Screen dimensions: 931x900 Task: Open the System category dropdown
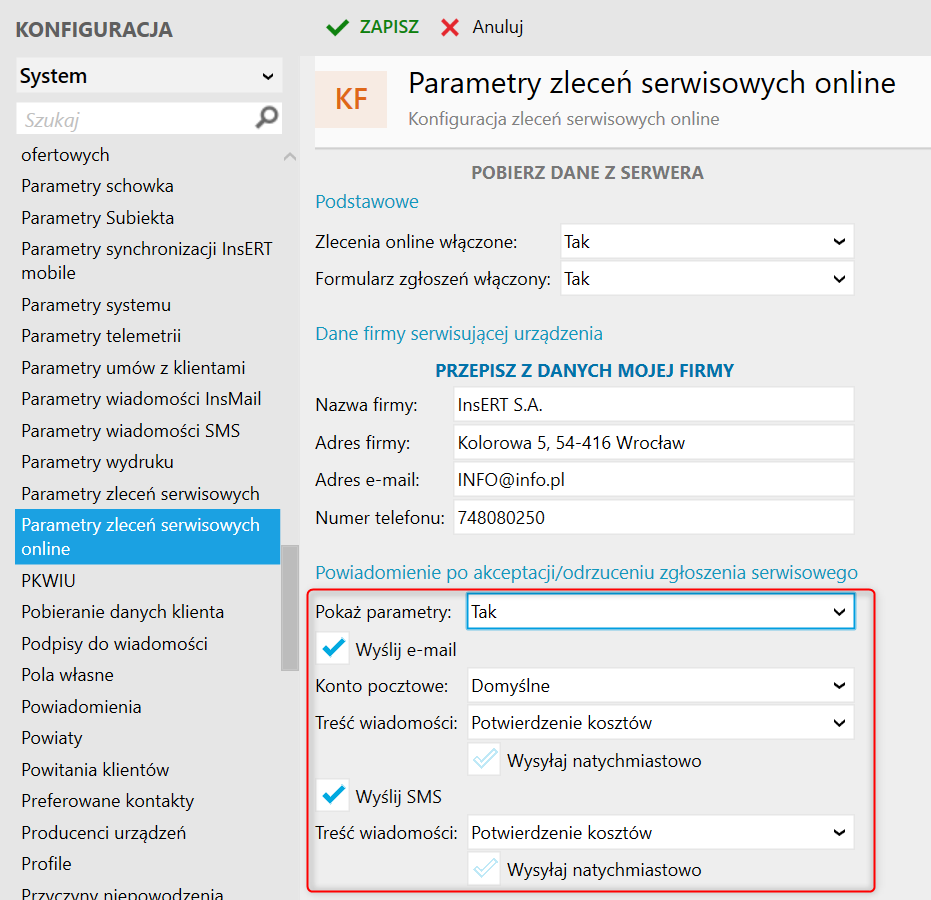[149, 76]
